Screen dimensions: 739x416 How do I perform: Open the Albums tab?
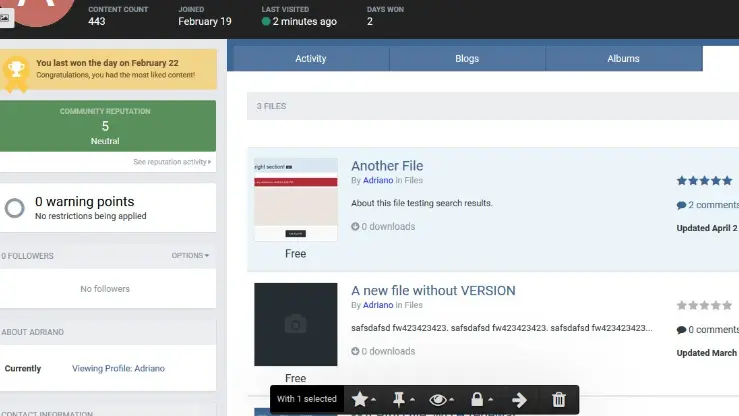(x=623, y=59)
